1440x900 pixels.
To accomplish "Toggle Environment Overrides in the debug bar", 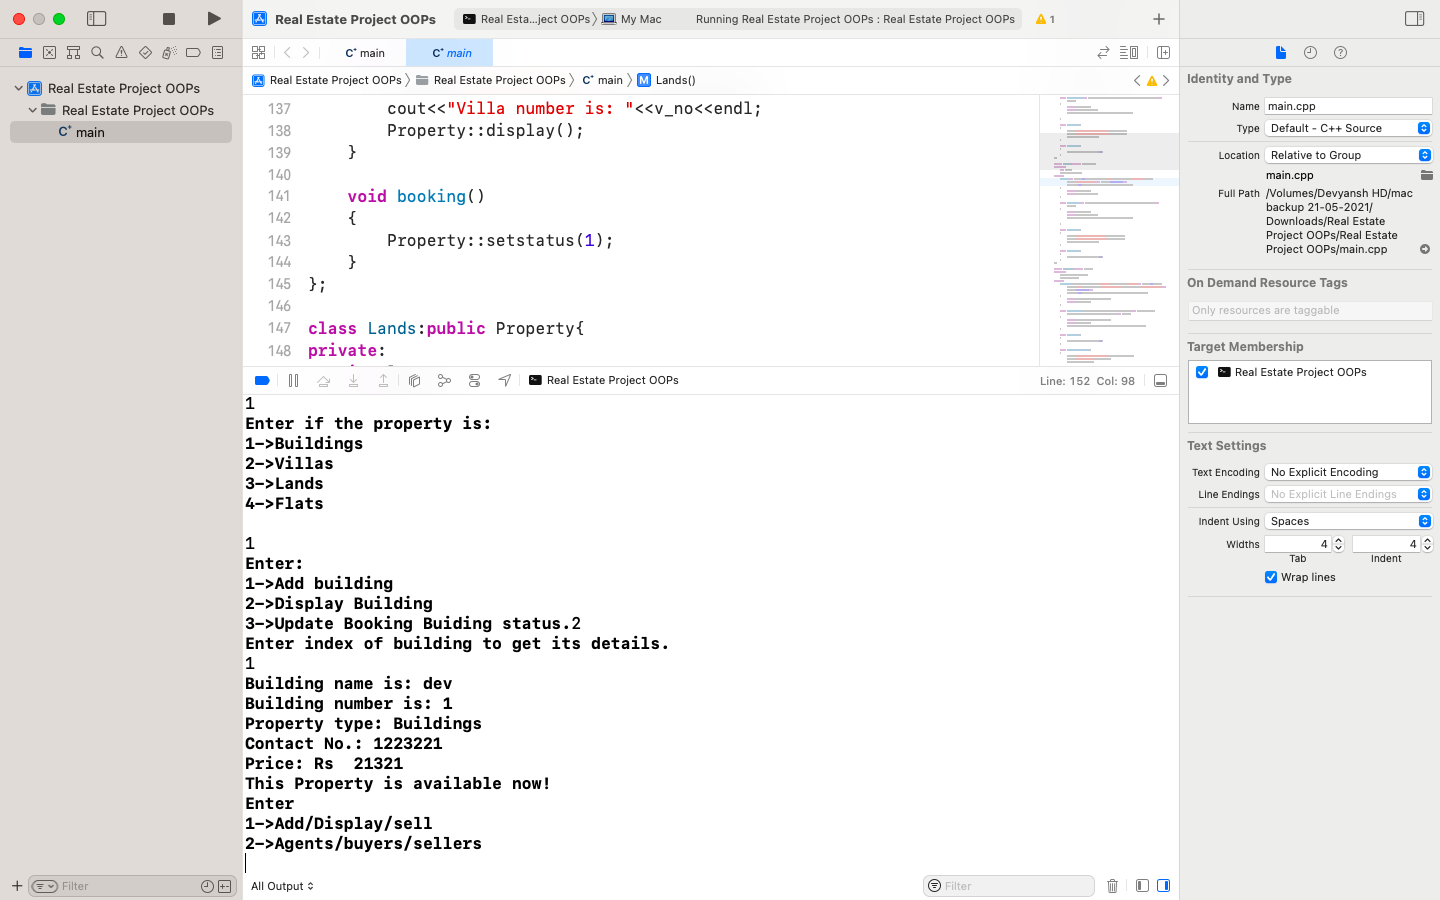I will tap(474, 380).
